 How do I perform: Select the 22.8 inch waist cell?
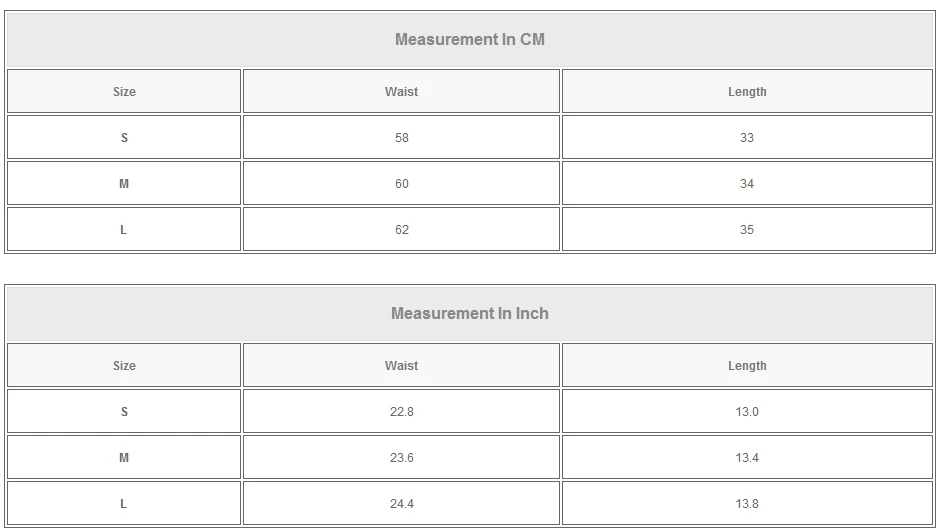[x=401, y=412]
